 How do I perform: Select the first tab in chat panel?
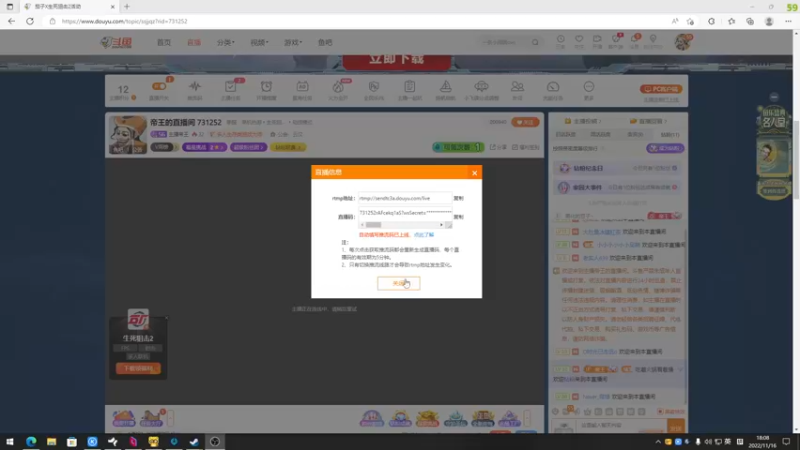click(x=565, y=135)
